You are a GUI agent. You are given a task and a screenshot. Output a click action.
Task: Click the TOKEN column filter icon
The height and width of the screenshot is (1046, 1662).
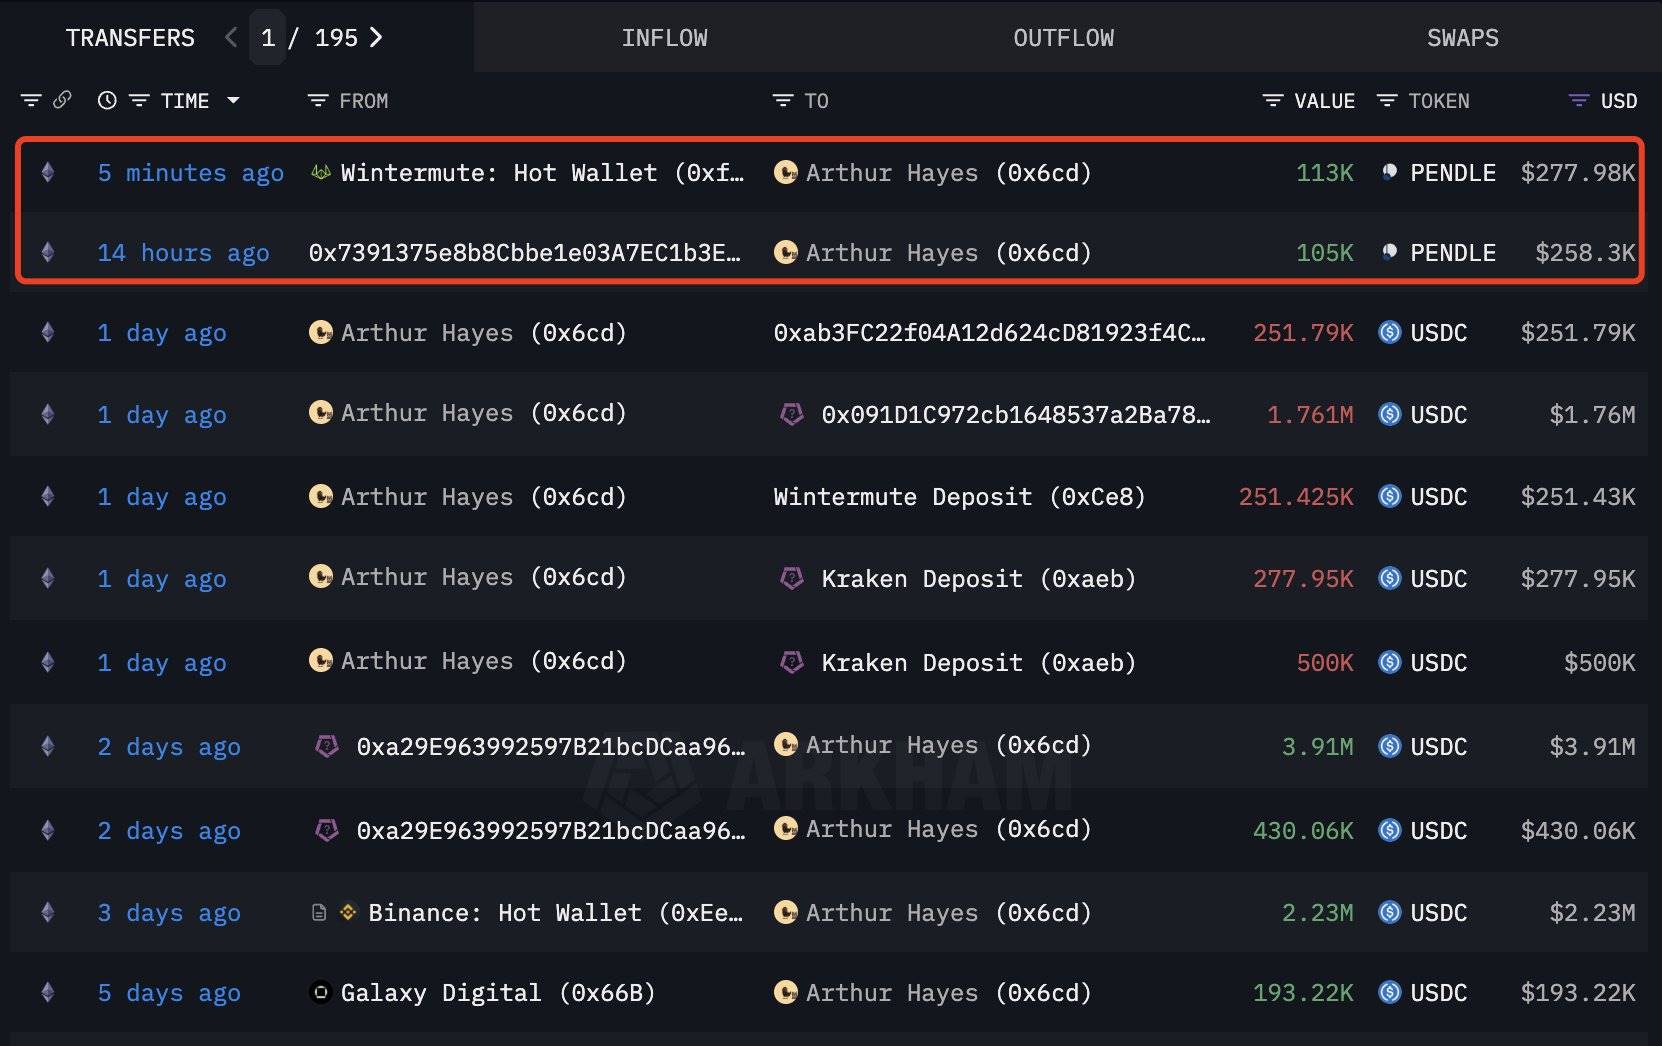pyautogui.click(x=1386, y=100)
